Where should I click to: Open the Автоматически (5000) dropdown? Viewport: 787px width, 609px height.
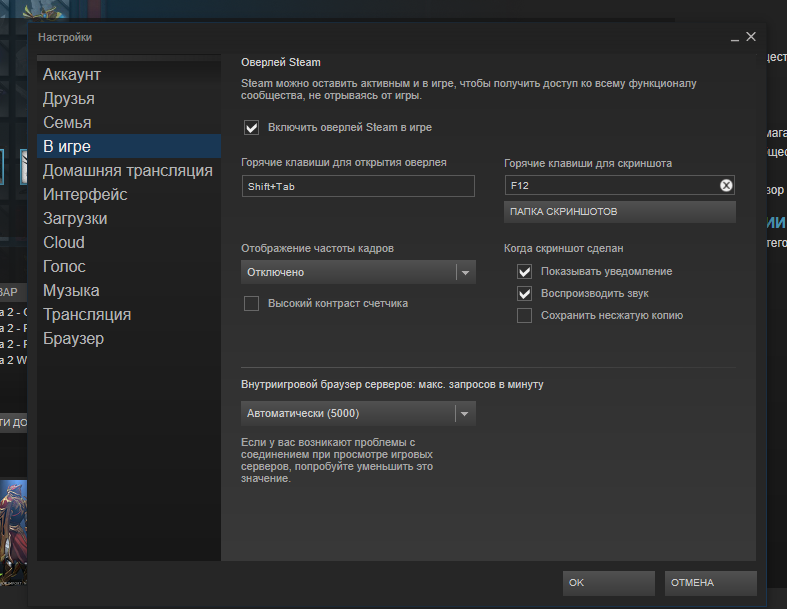358,414
